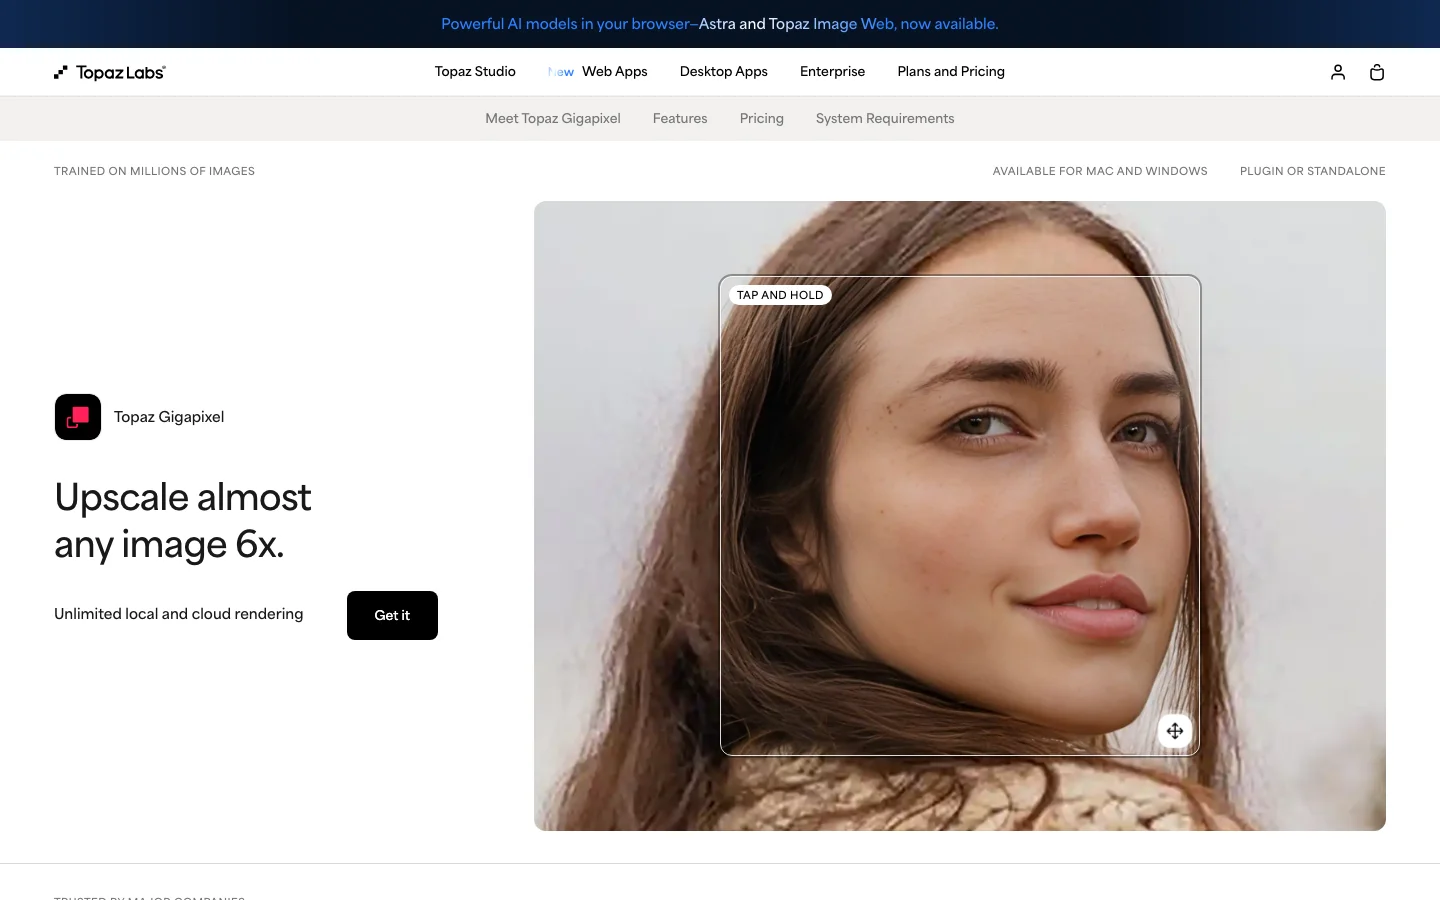The height and width of the screenshot is (900, 1440).
Task: Click 'Unlimited local and cloud rendering' text
Action: point(179,614)
